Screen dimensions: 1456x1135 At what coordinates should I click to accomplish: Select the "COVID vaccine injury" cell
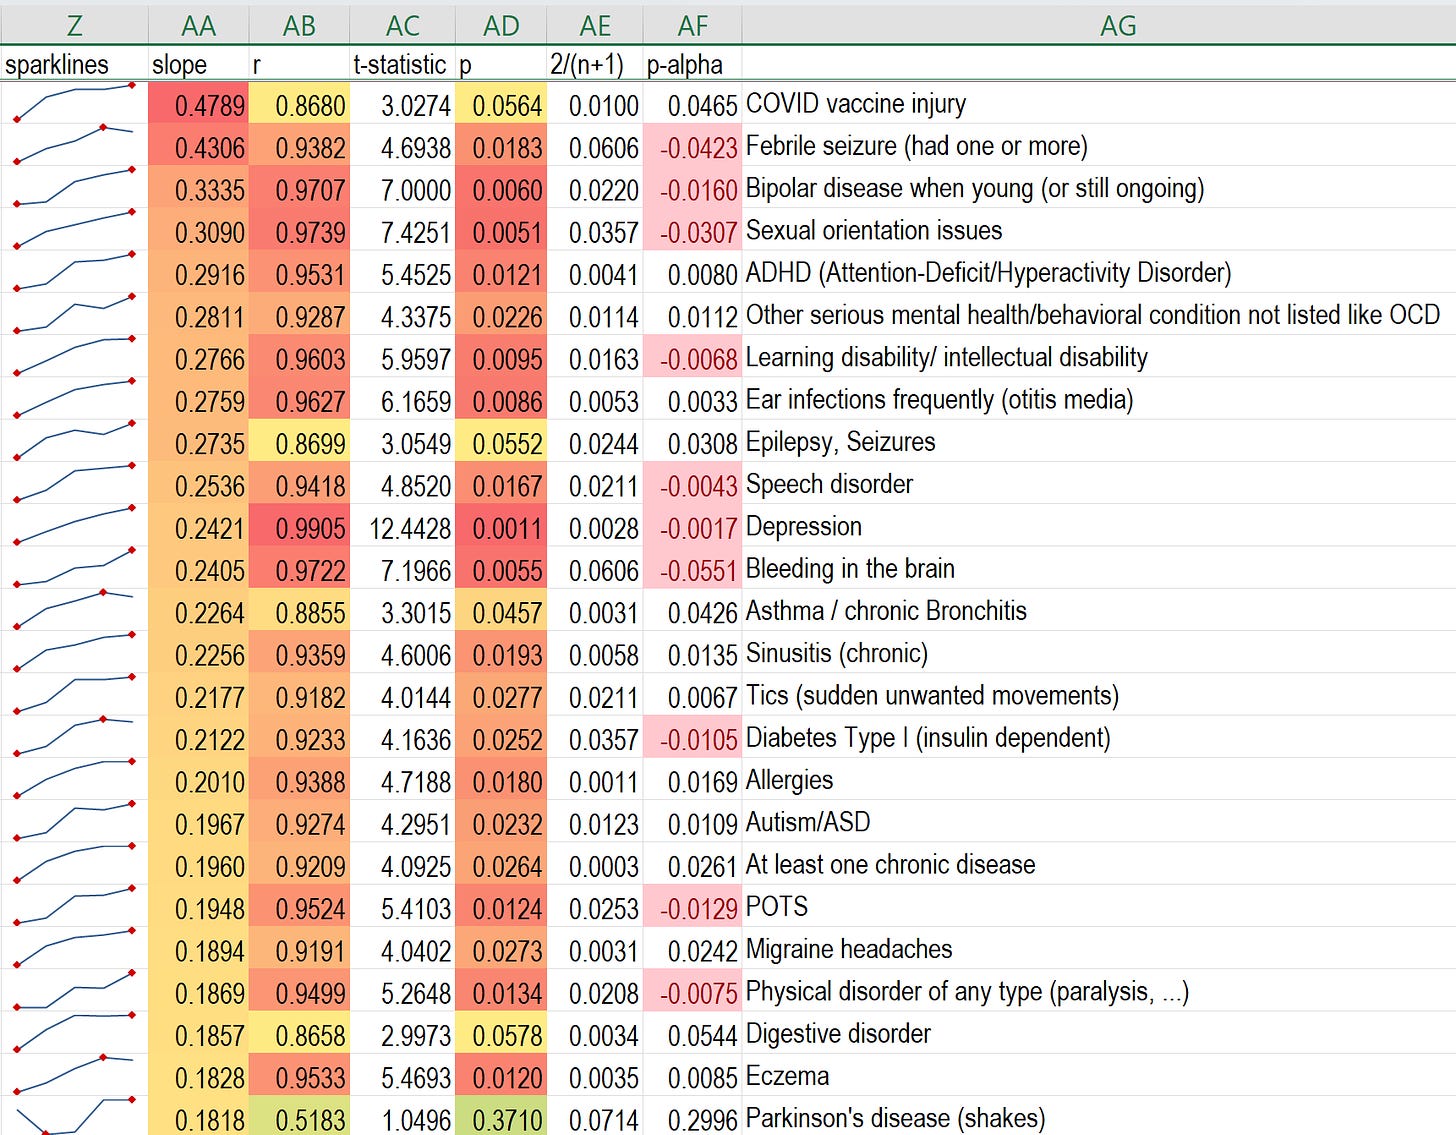click(856, 104)
